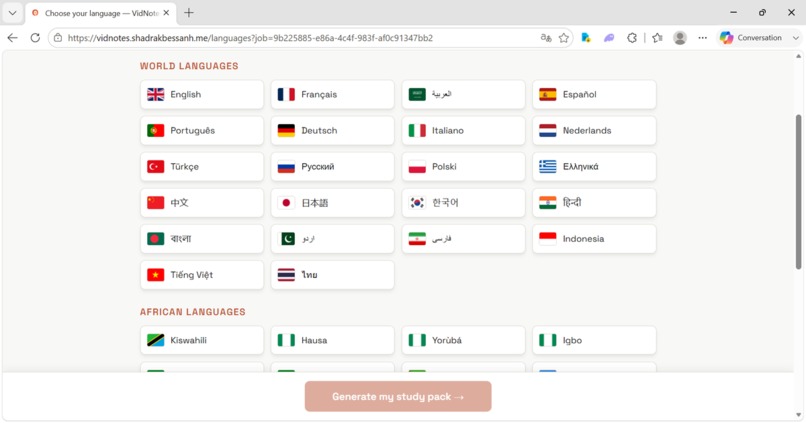
Task: Choose the Bengali card with Bangladesh flag
Action: [202, 238]
